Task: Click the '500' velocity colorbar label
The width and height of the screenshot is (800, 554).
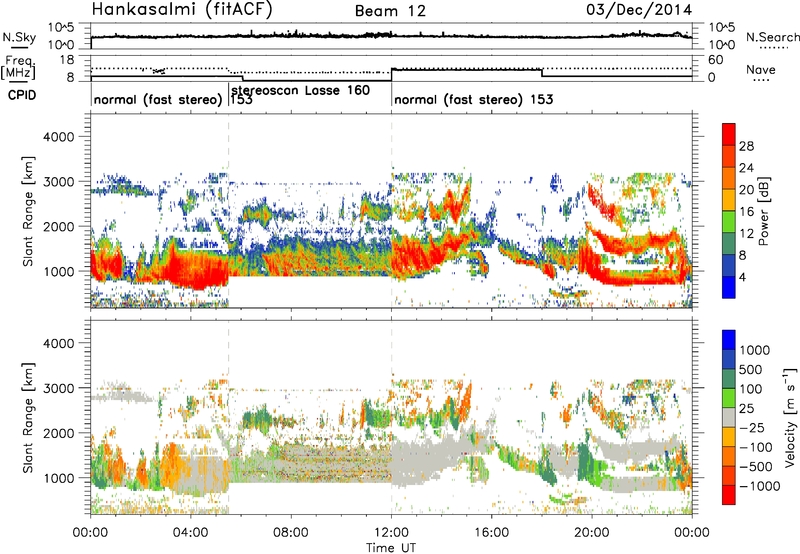Action: 751,369
